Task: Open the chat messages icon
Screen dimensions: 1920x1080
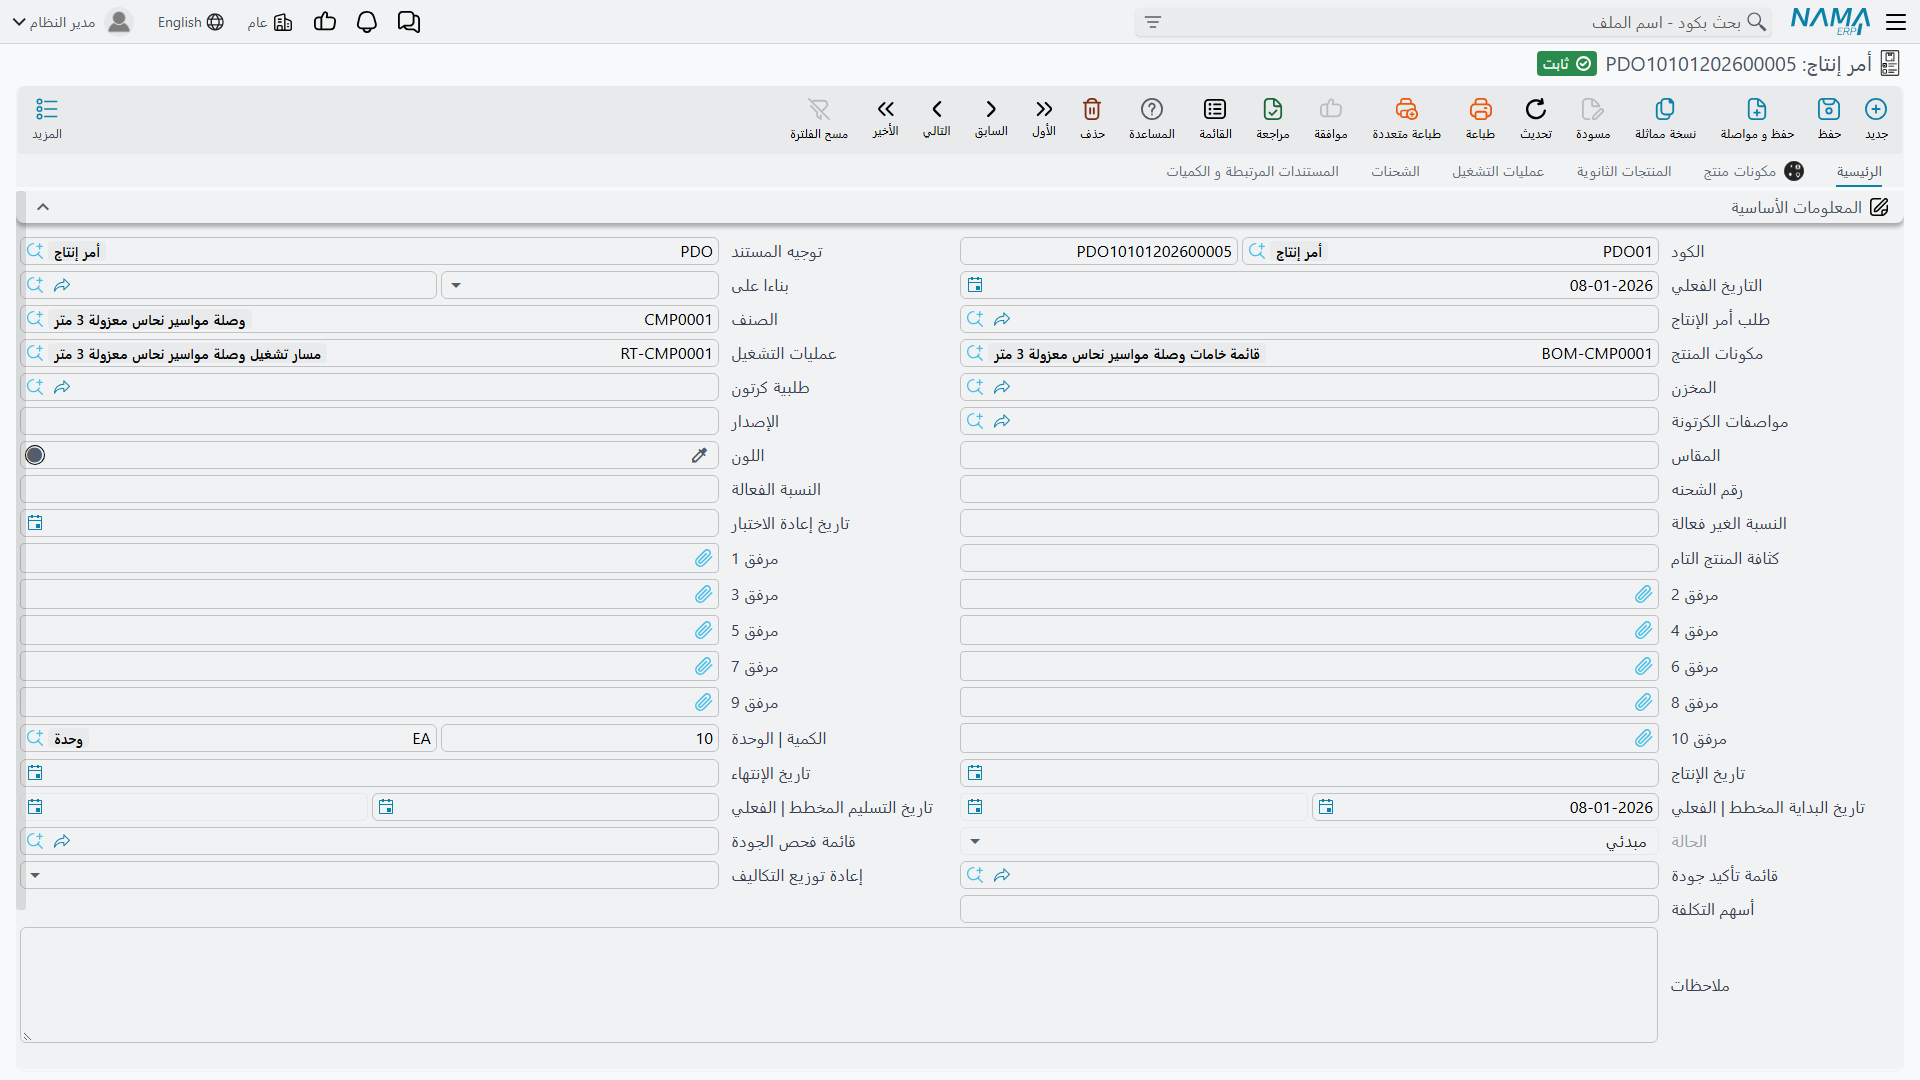Action: (409, 22)
